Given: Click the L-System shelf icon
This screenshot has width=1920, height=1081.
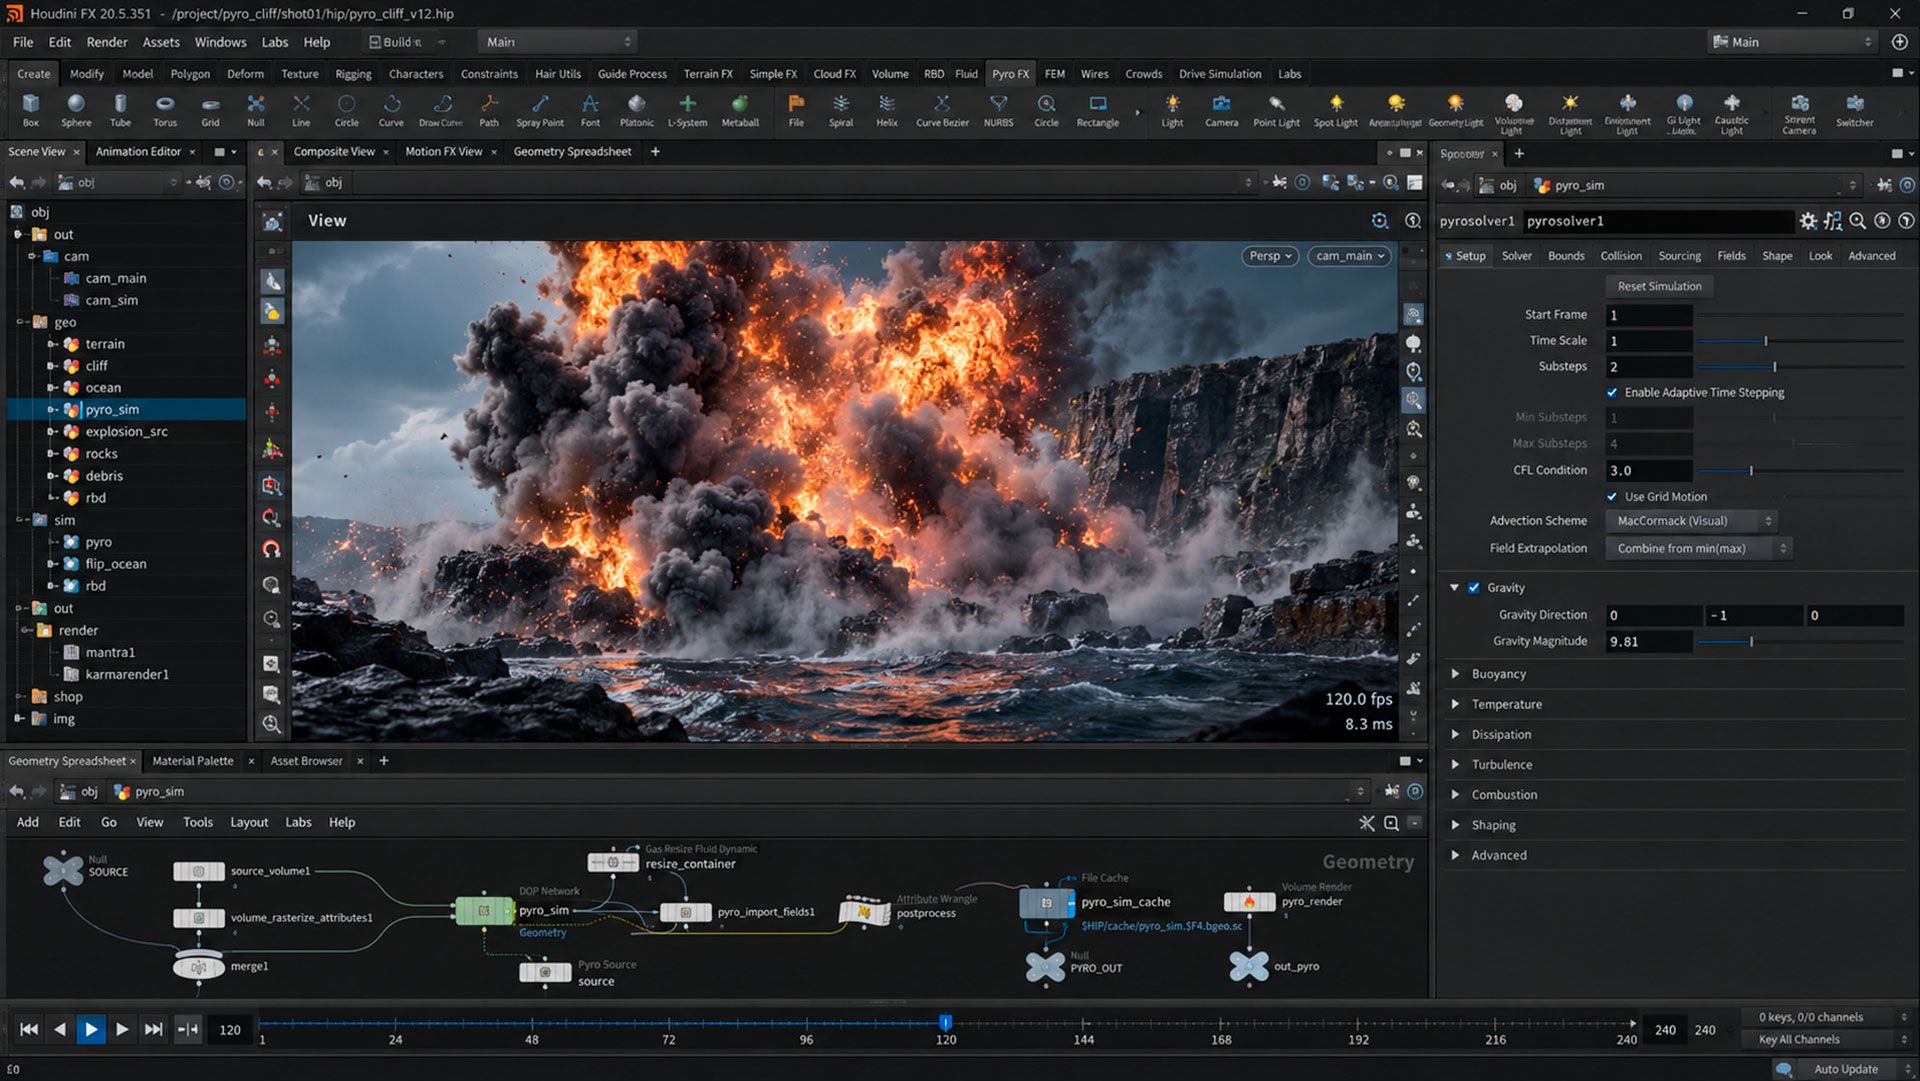Looking at the screenshot, I should point(687,110).
